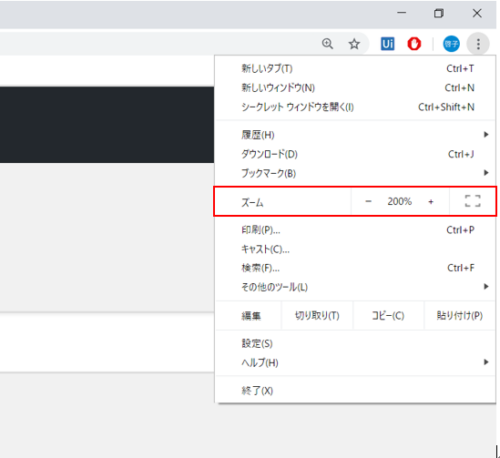Screen dimensions: 500x458
Task: Bookmark this page with the star icon
Action: tap(354, 44)
